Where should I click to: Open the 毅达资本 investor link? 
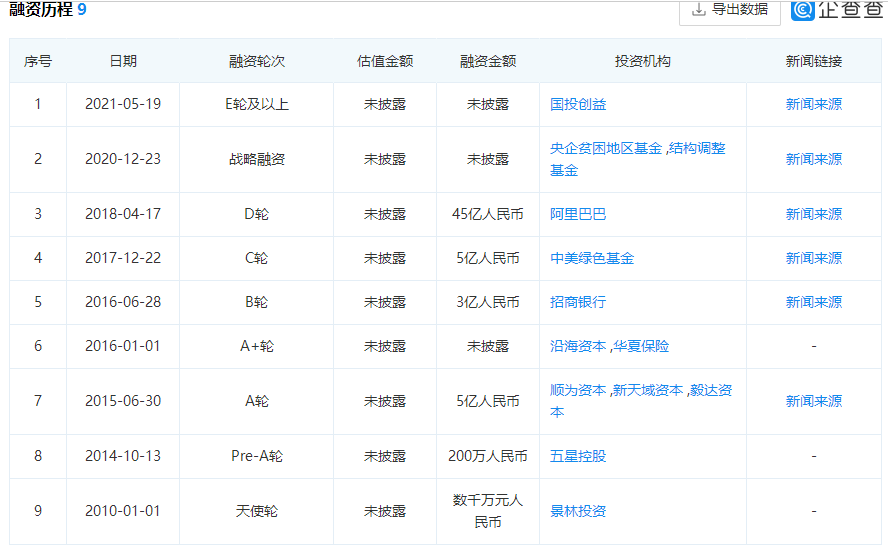(641, 401)
